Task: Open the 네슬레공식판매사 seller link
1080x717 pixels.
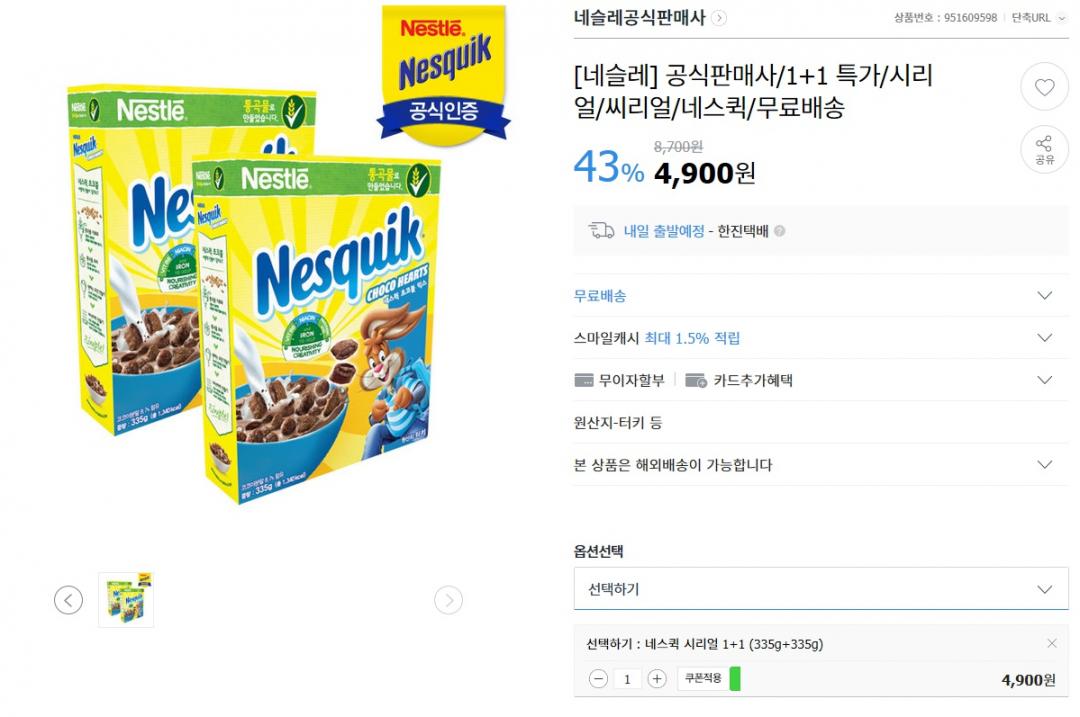Action: [640, 18]
